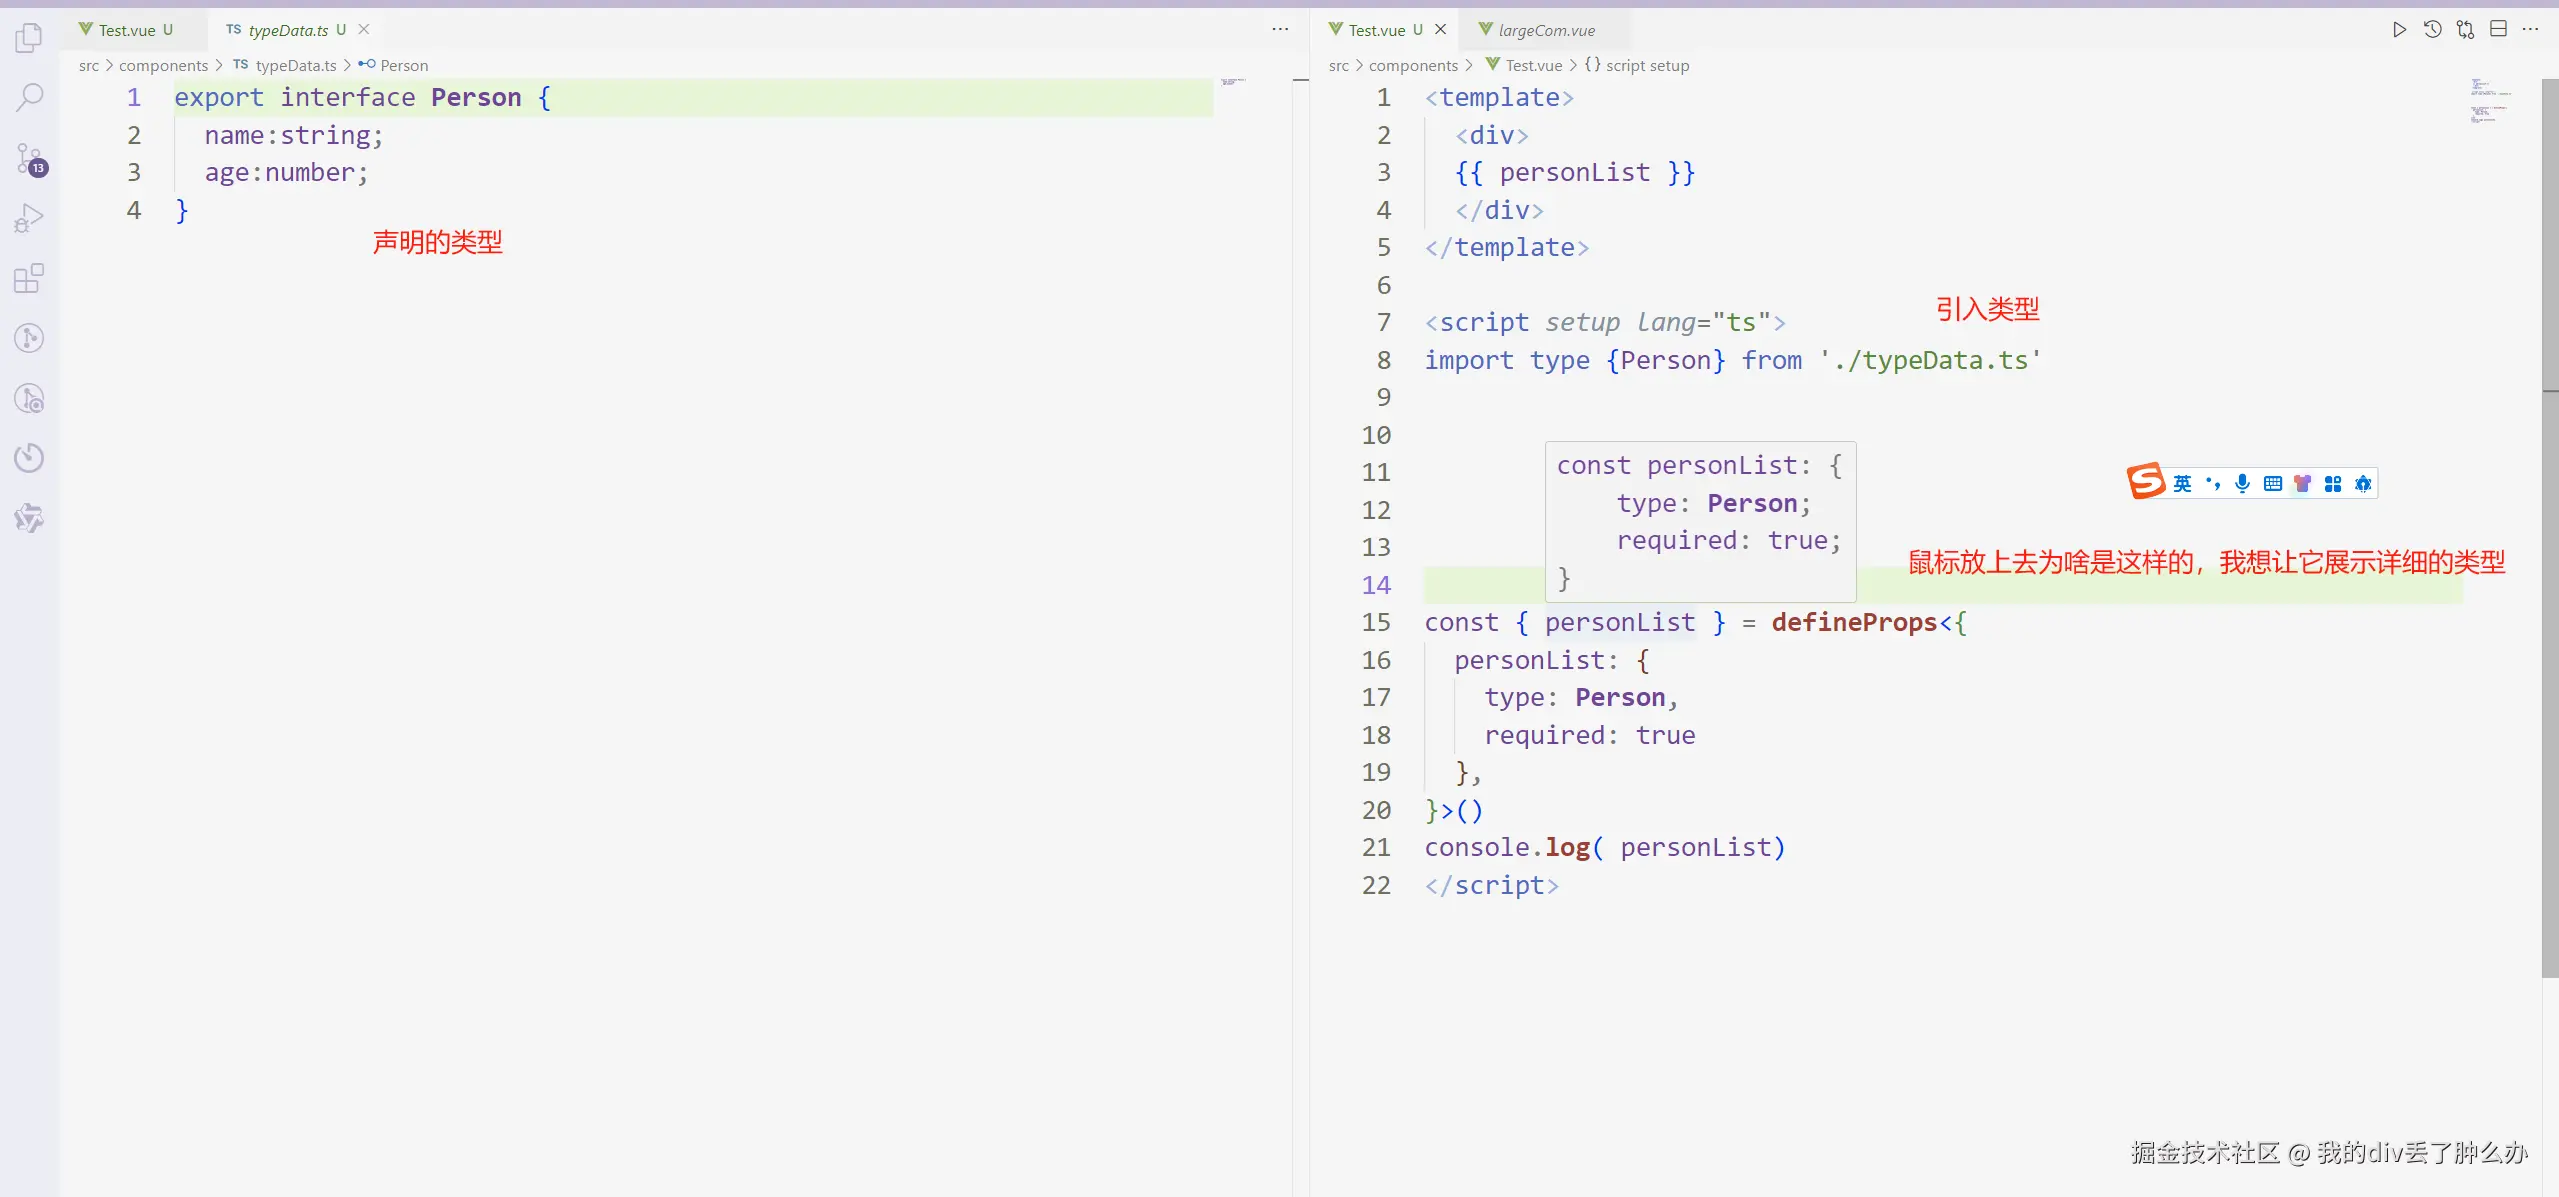The width and height of the screenshot is (2559, 1197).
Task: Toggle Sogou input language (英) mode
Action: point(2182,484)
